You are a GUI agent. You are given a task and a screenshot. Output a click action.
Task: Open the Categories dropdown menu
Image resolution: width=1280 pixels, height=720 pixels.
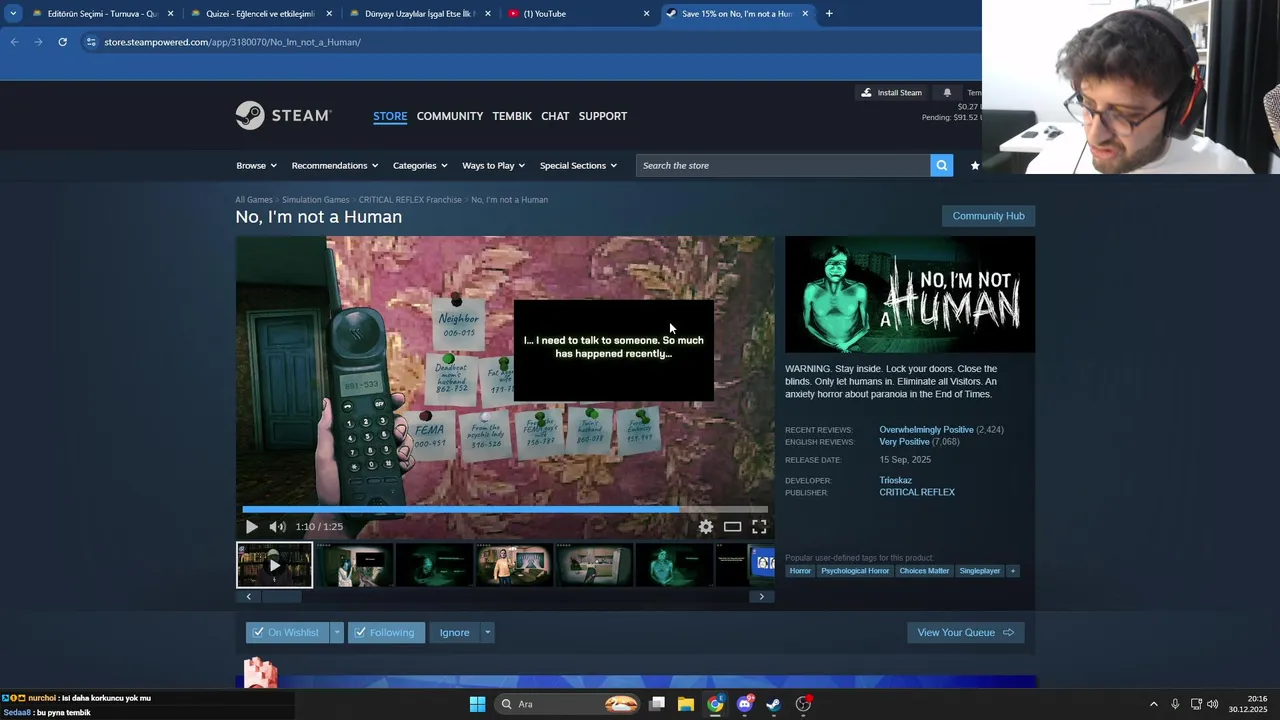click(x=420, y=165)
